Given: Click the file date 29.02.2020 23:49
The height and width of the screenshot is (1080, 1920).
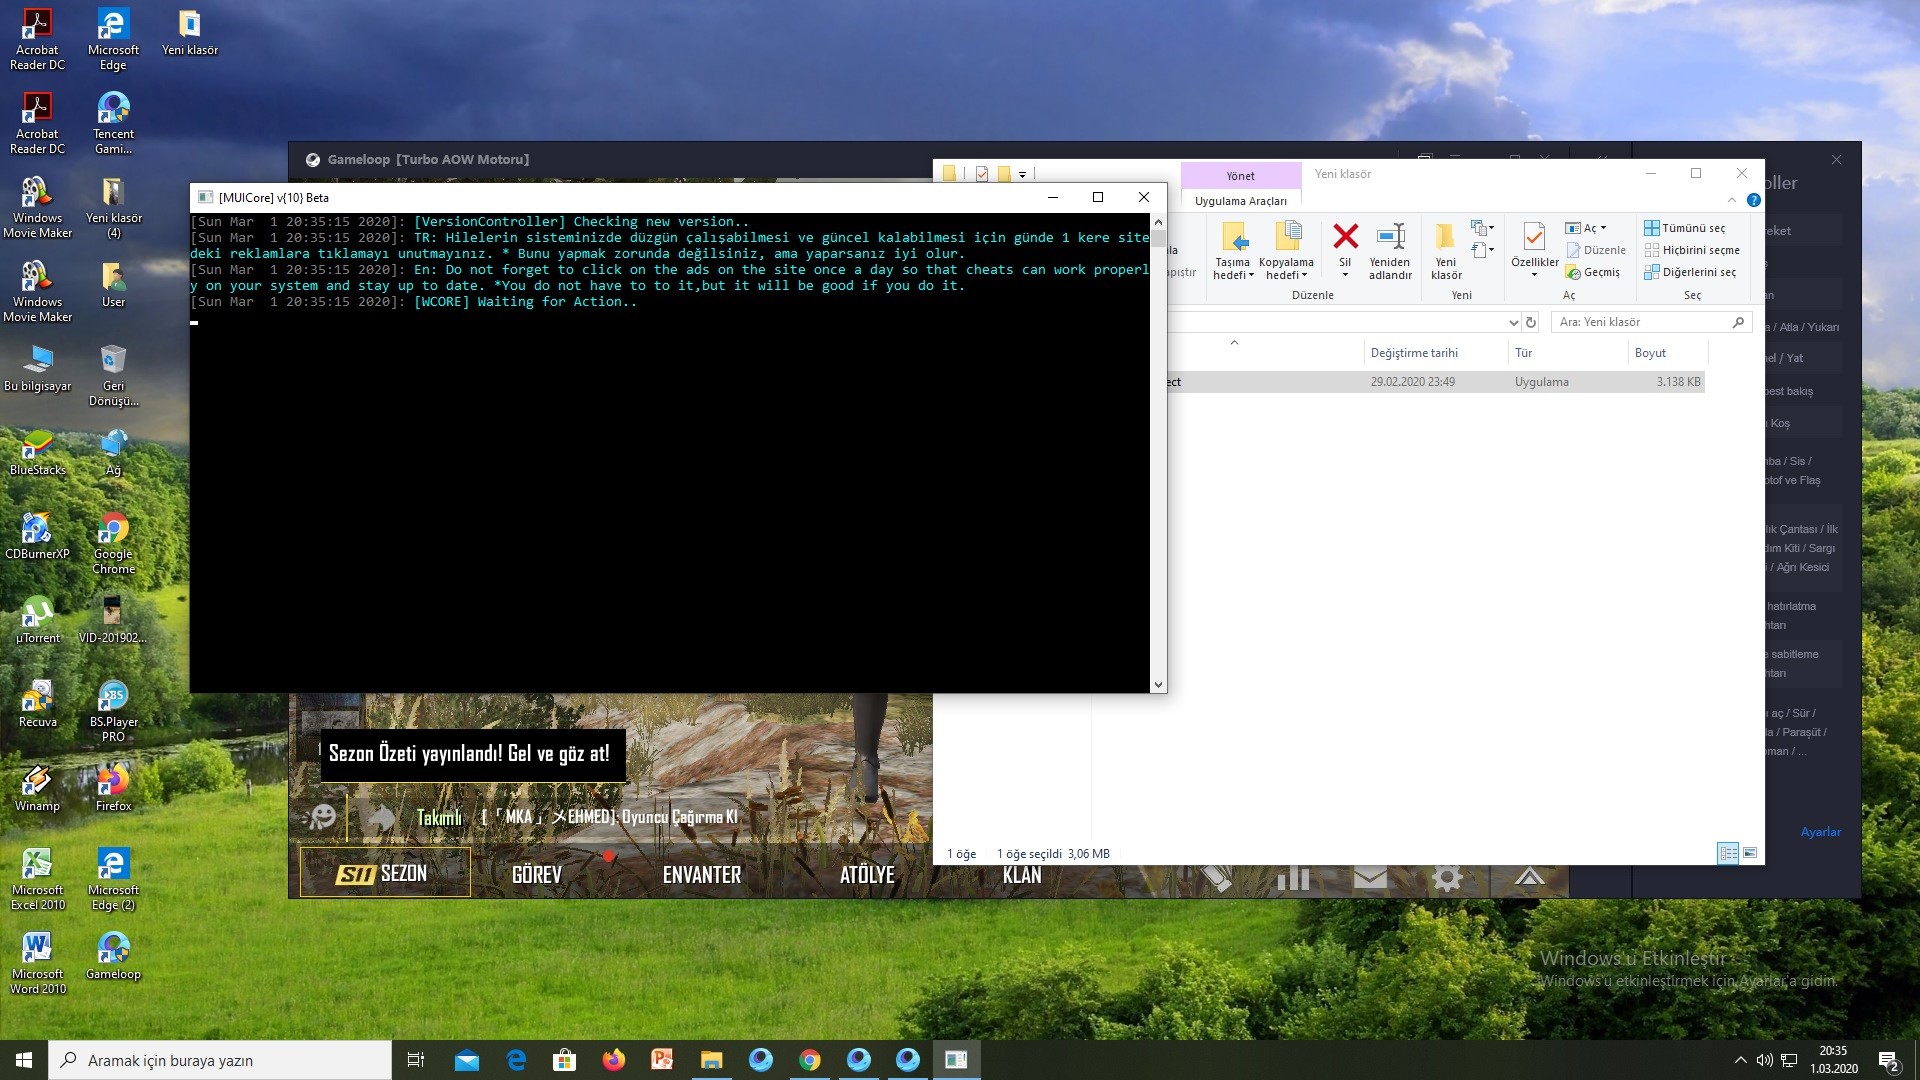Looking at the screenshot, I should (1412, 382).
